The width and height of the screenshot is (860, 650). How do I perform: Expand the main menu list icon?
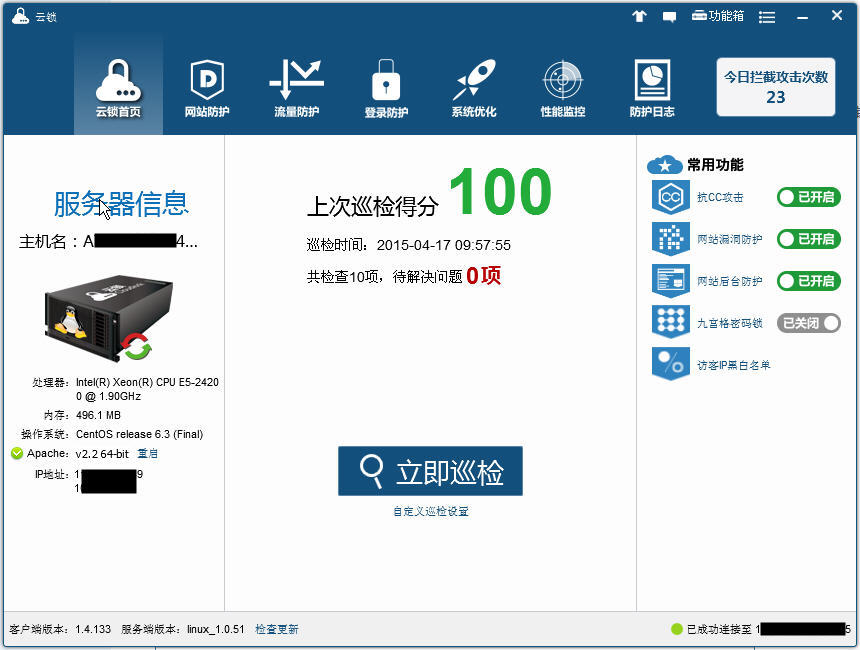(x=767, y=17)
